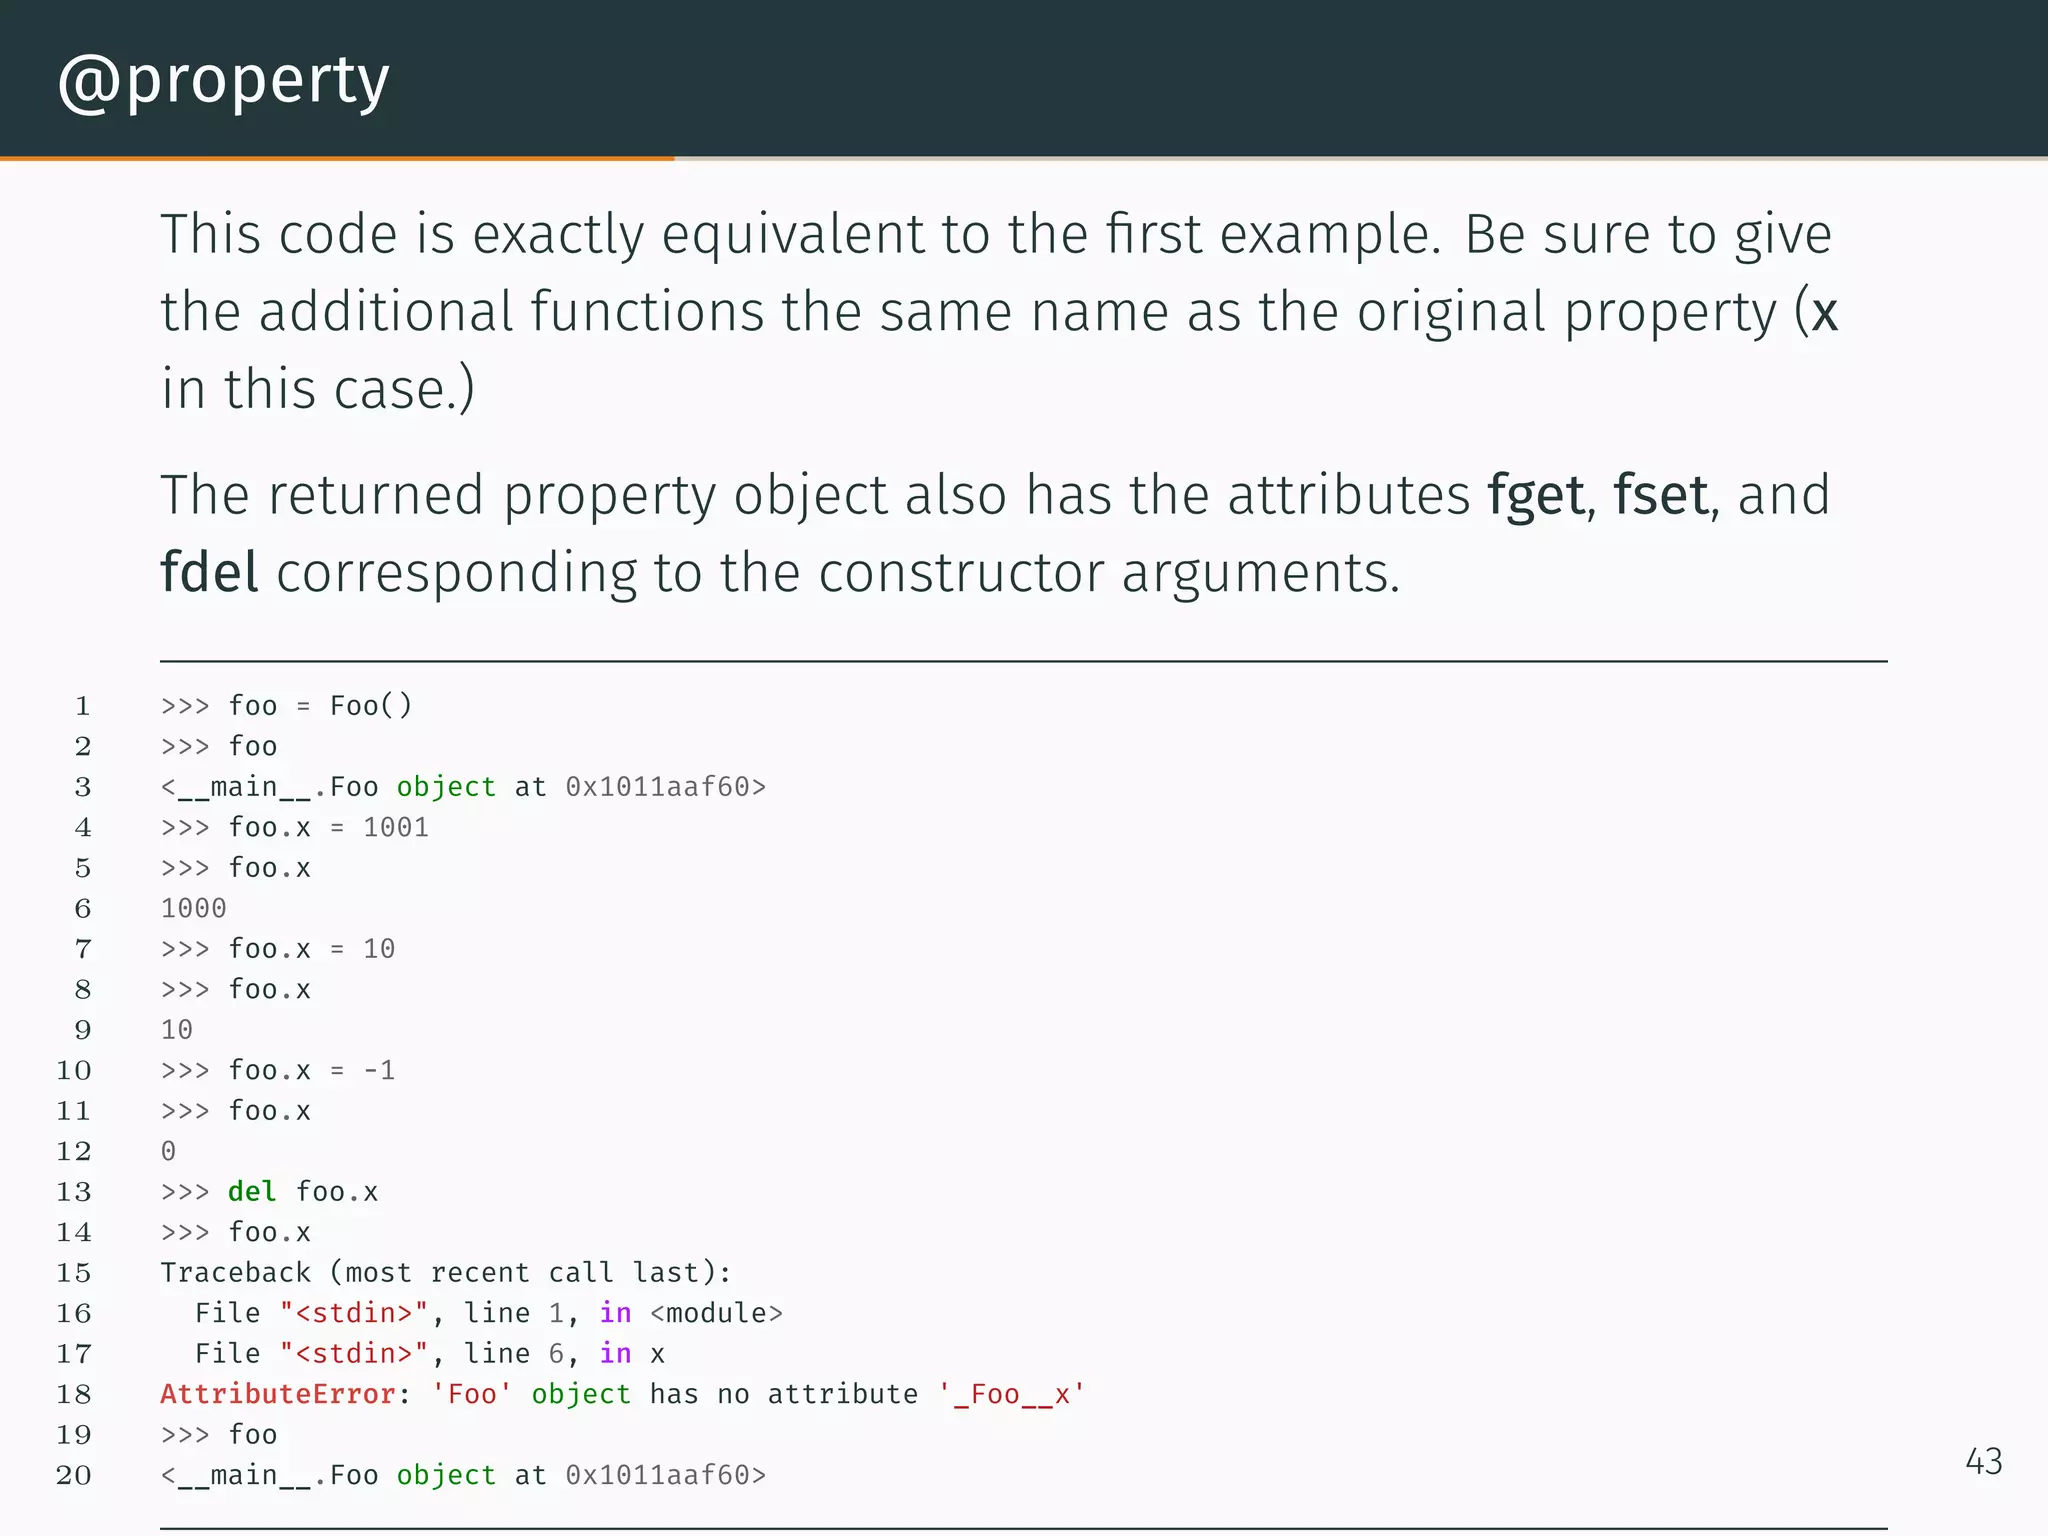Click code line '>>> foo = Foo()'
The height and width of the screenshot is (1536, 2048).
(286, 706)
